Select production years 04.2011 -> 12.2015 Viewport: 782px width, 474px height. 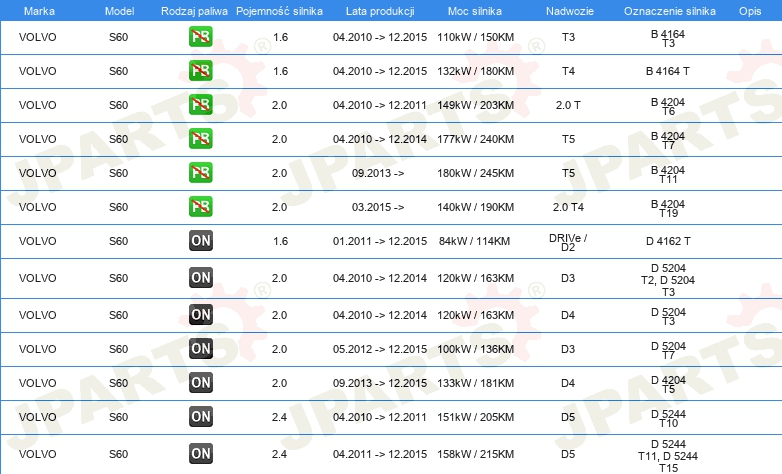pyautogui.click(x=380, y=454)
